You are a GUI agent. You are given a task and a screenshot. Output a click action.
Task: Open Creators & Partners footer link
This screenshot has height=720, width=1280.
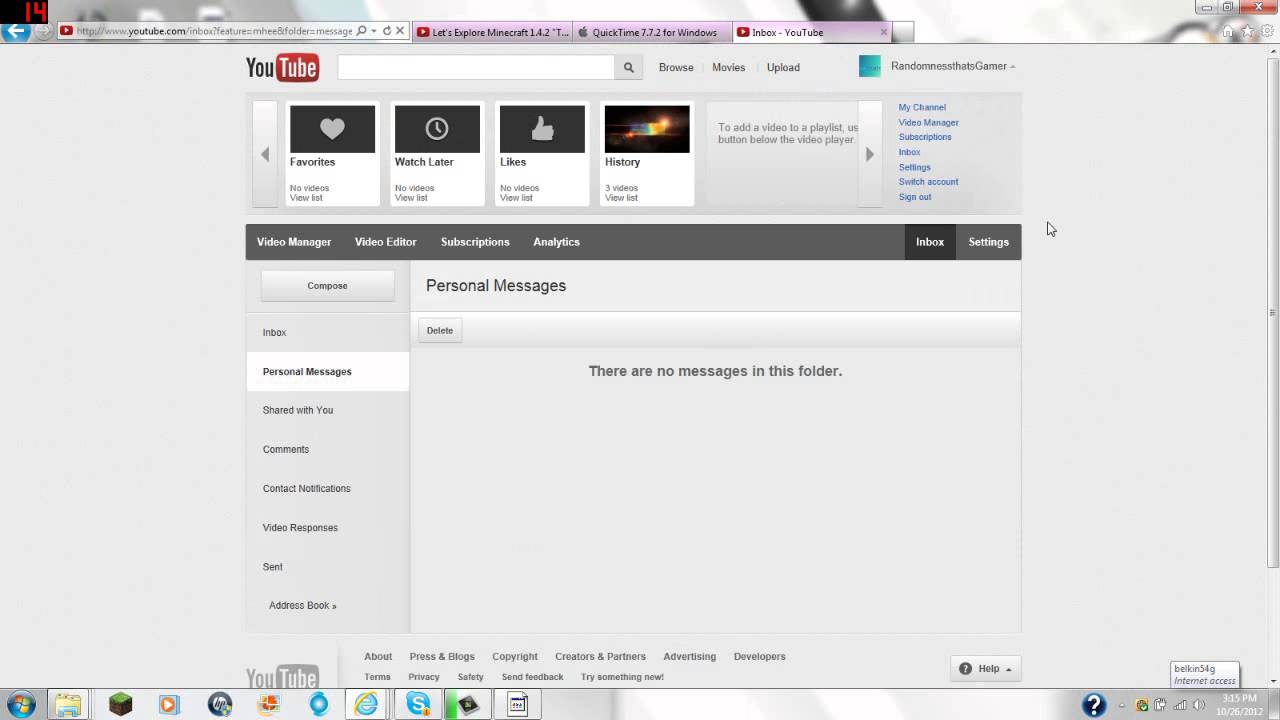pyautogui.click(x=600, y=657)
